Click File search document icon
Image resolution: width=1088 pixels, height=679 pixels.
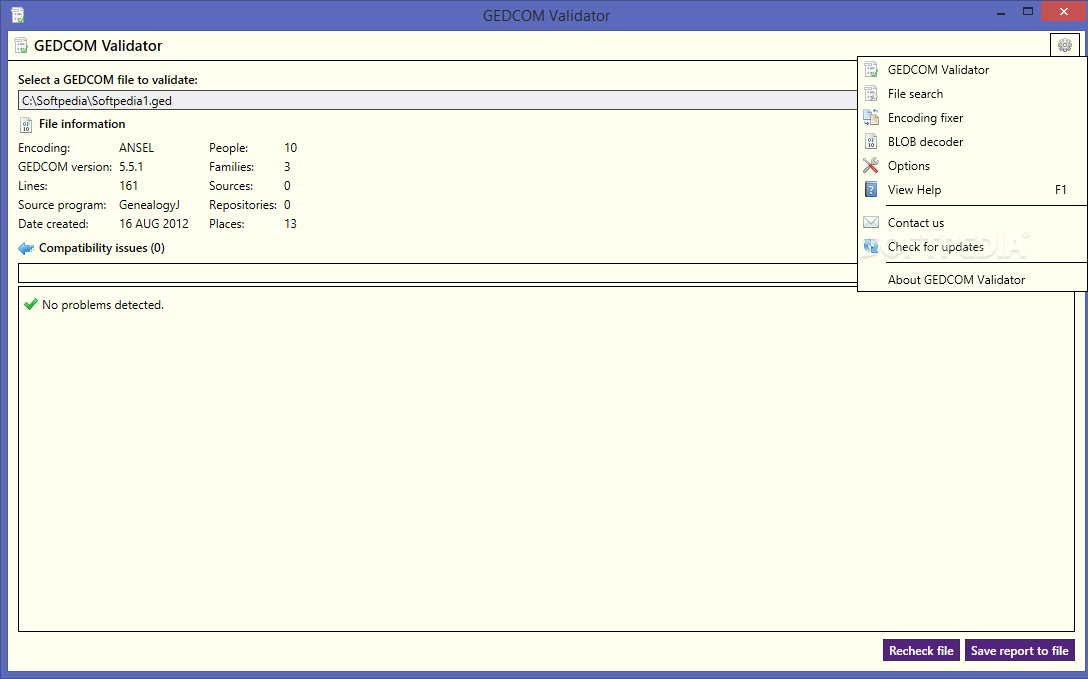(871, 94)
